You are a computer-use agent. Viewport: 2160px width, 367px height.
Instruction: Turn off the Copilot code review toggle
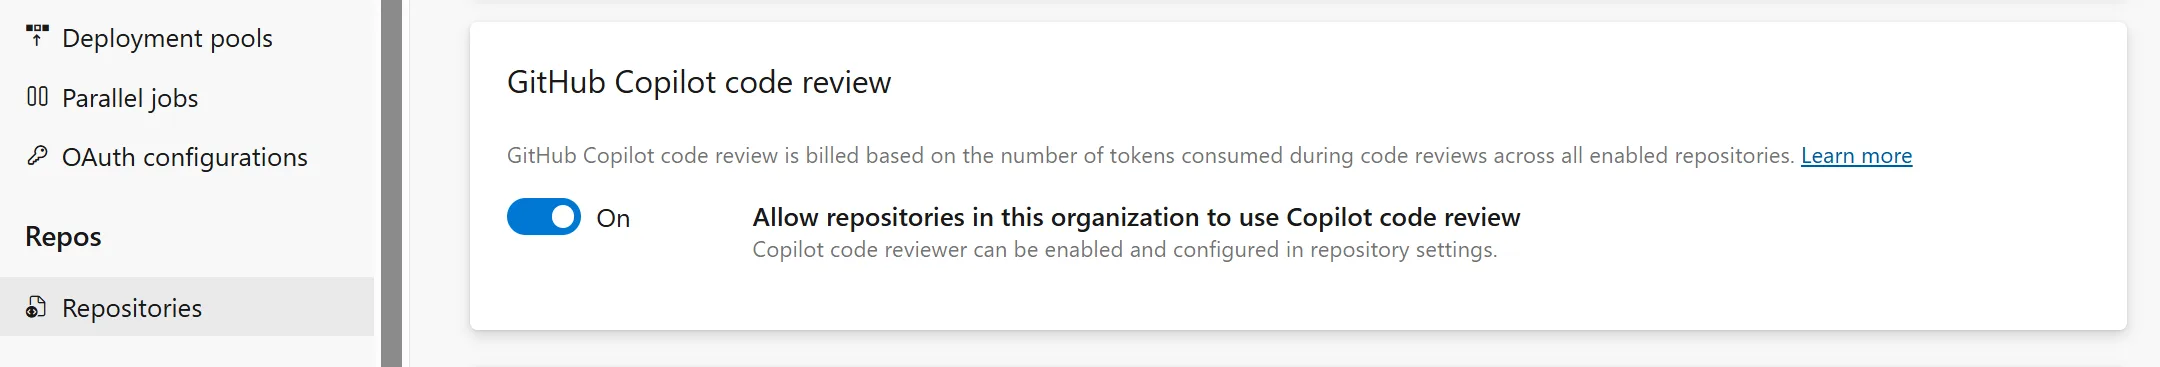tap(544, 217)
